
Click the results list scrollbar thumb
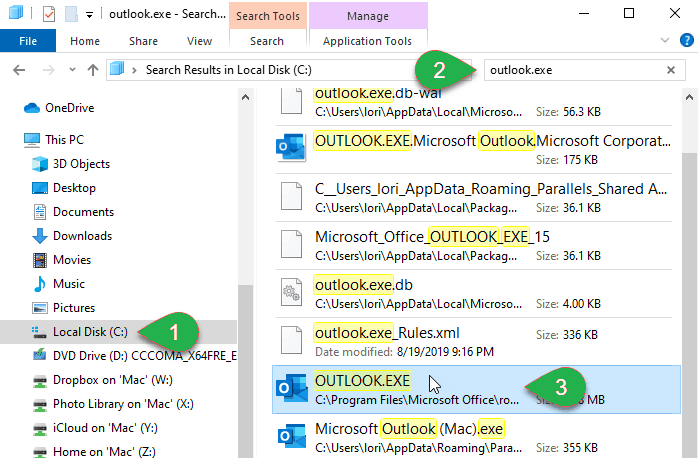tap(689, 304)
